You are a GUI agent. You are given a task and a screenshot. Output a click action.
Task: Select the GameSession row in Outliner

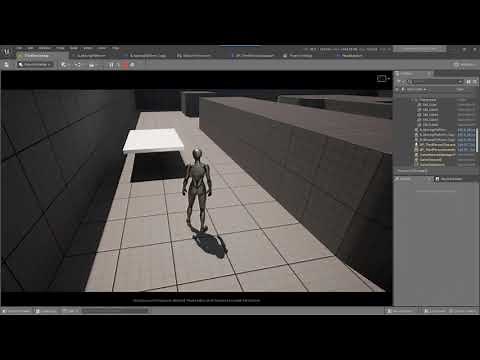click(x=437, y=160)
